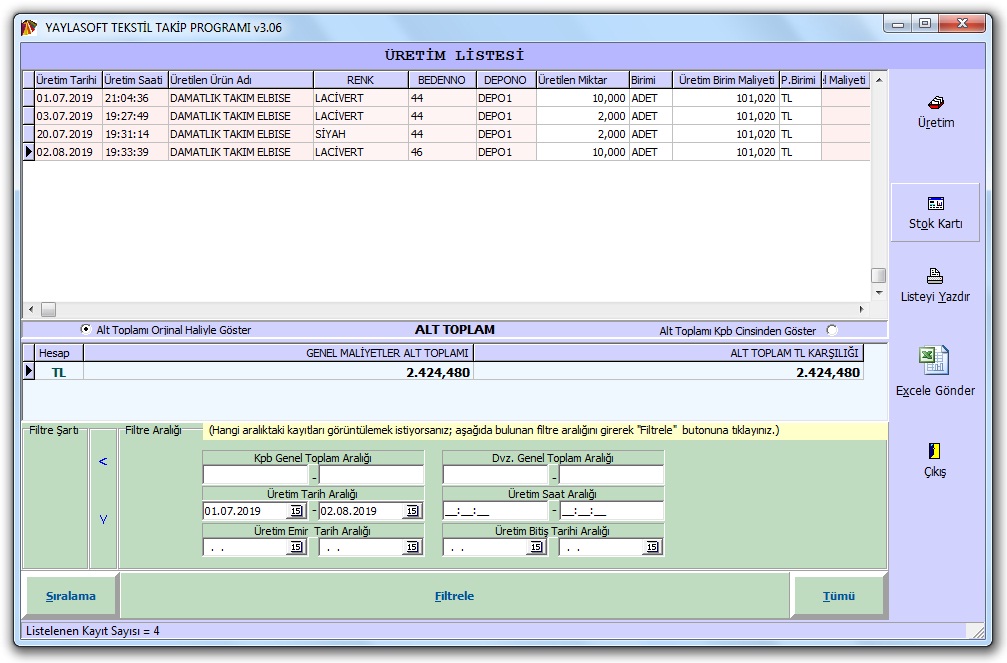Image resolution: width=1007 pixels, height=663 pixels.
Task: Click the Üretim Saati column header
Action: (134, 80)
